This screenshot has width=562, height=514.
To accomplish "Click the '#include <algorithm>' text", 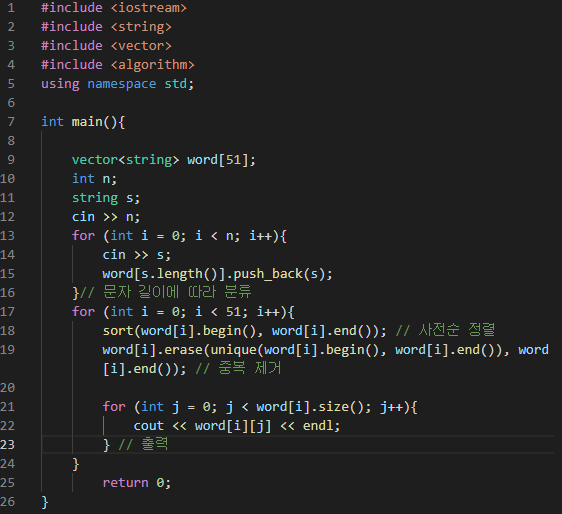I will click(x=118, y=65).
